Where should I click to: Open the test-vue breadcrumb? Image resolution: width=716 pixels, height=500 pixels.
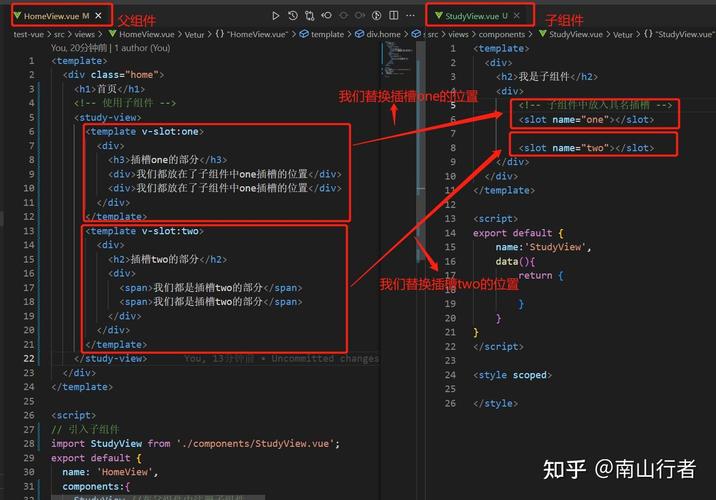click(x=28, y=34)
